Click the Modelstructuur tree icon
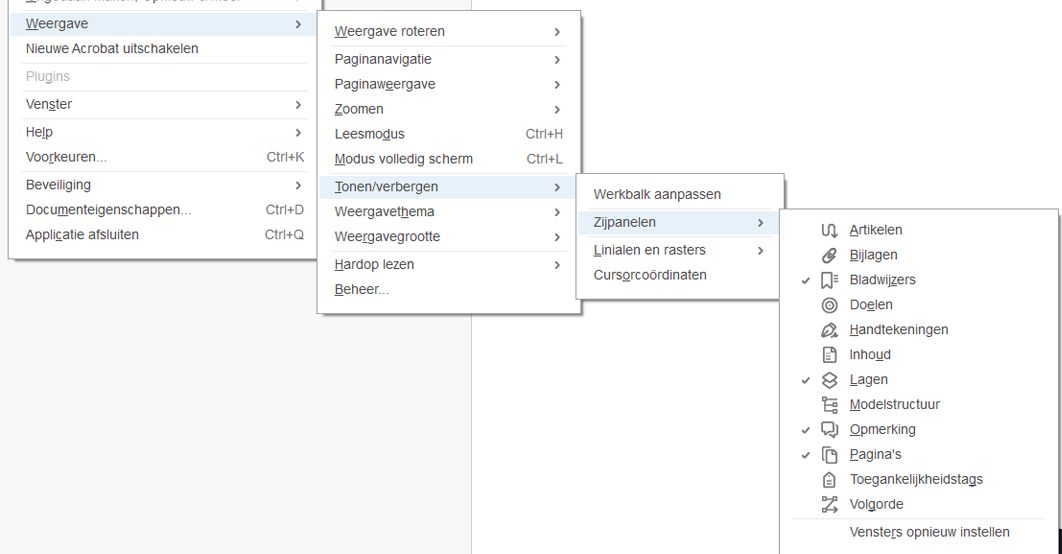Screen dimensions: 1062x554 (x=829, y=405)
